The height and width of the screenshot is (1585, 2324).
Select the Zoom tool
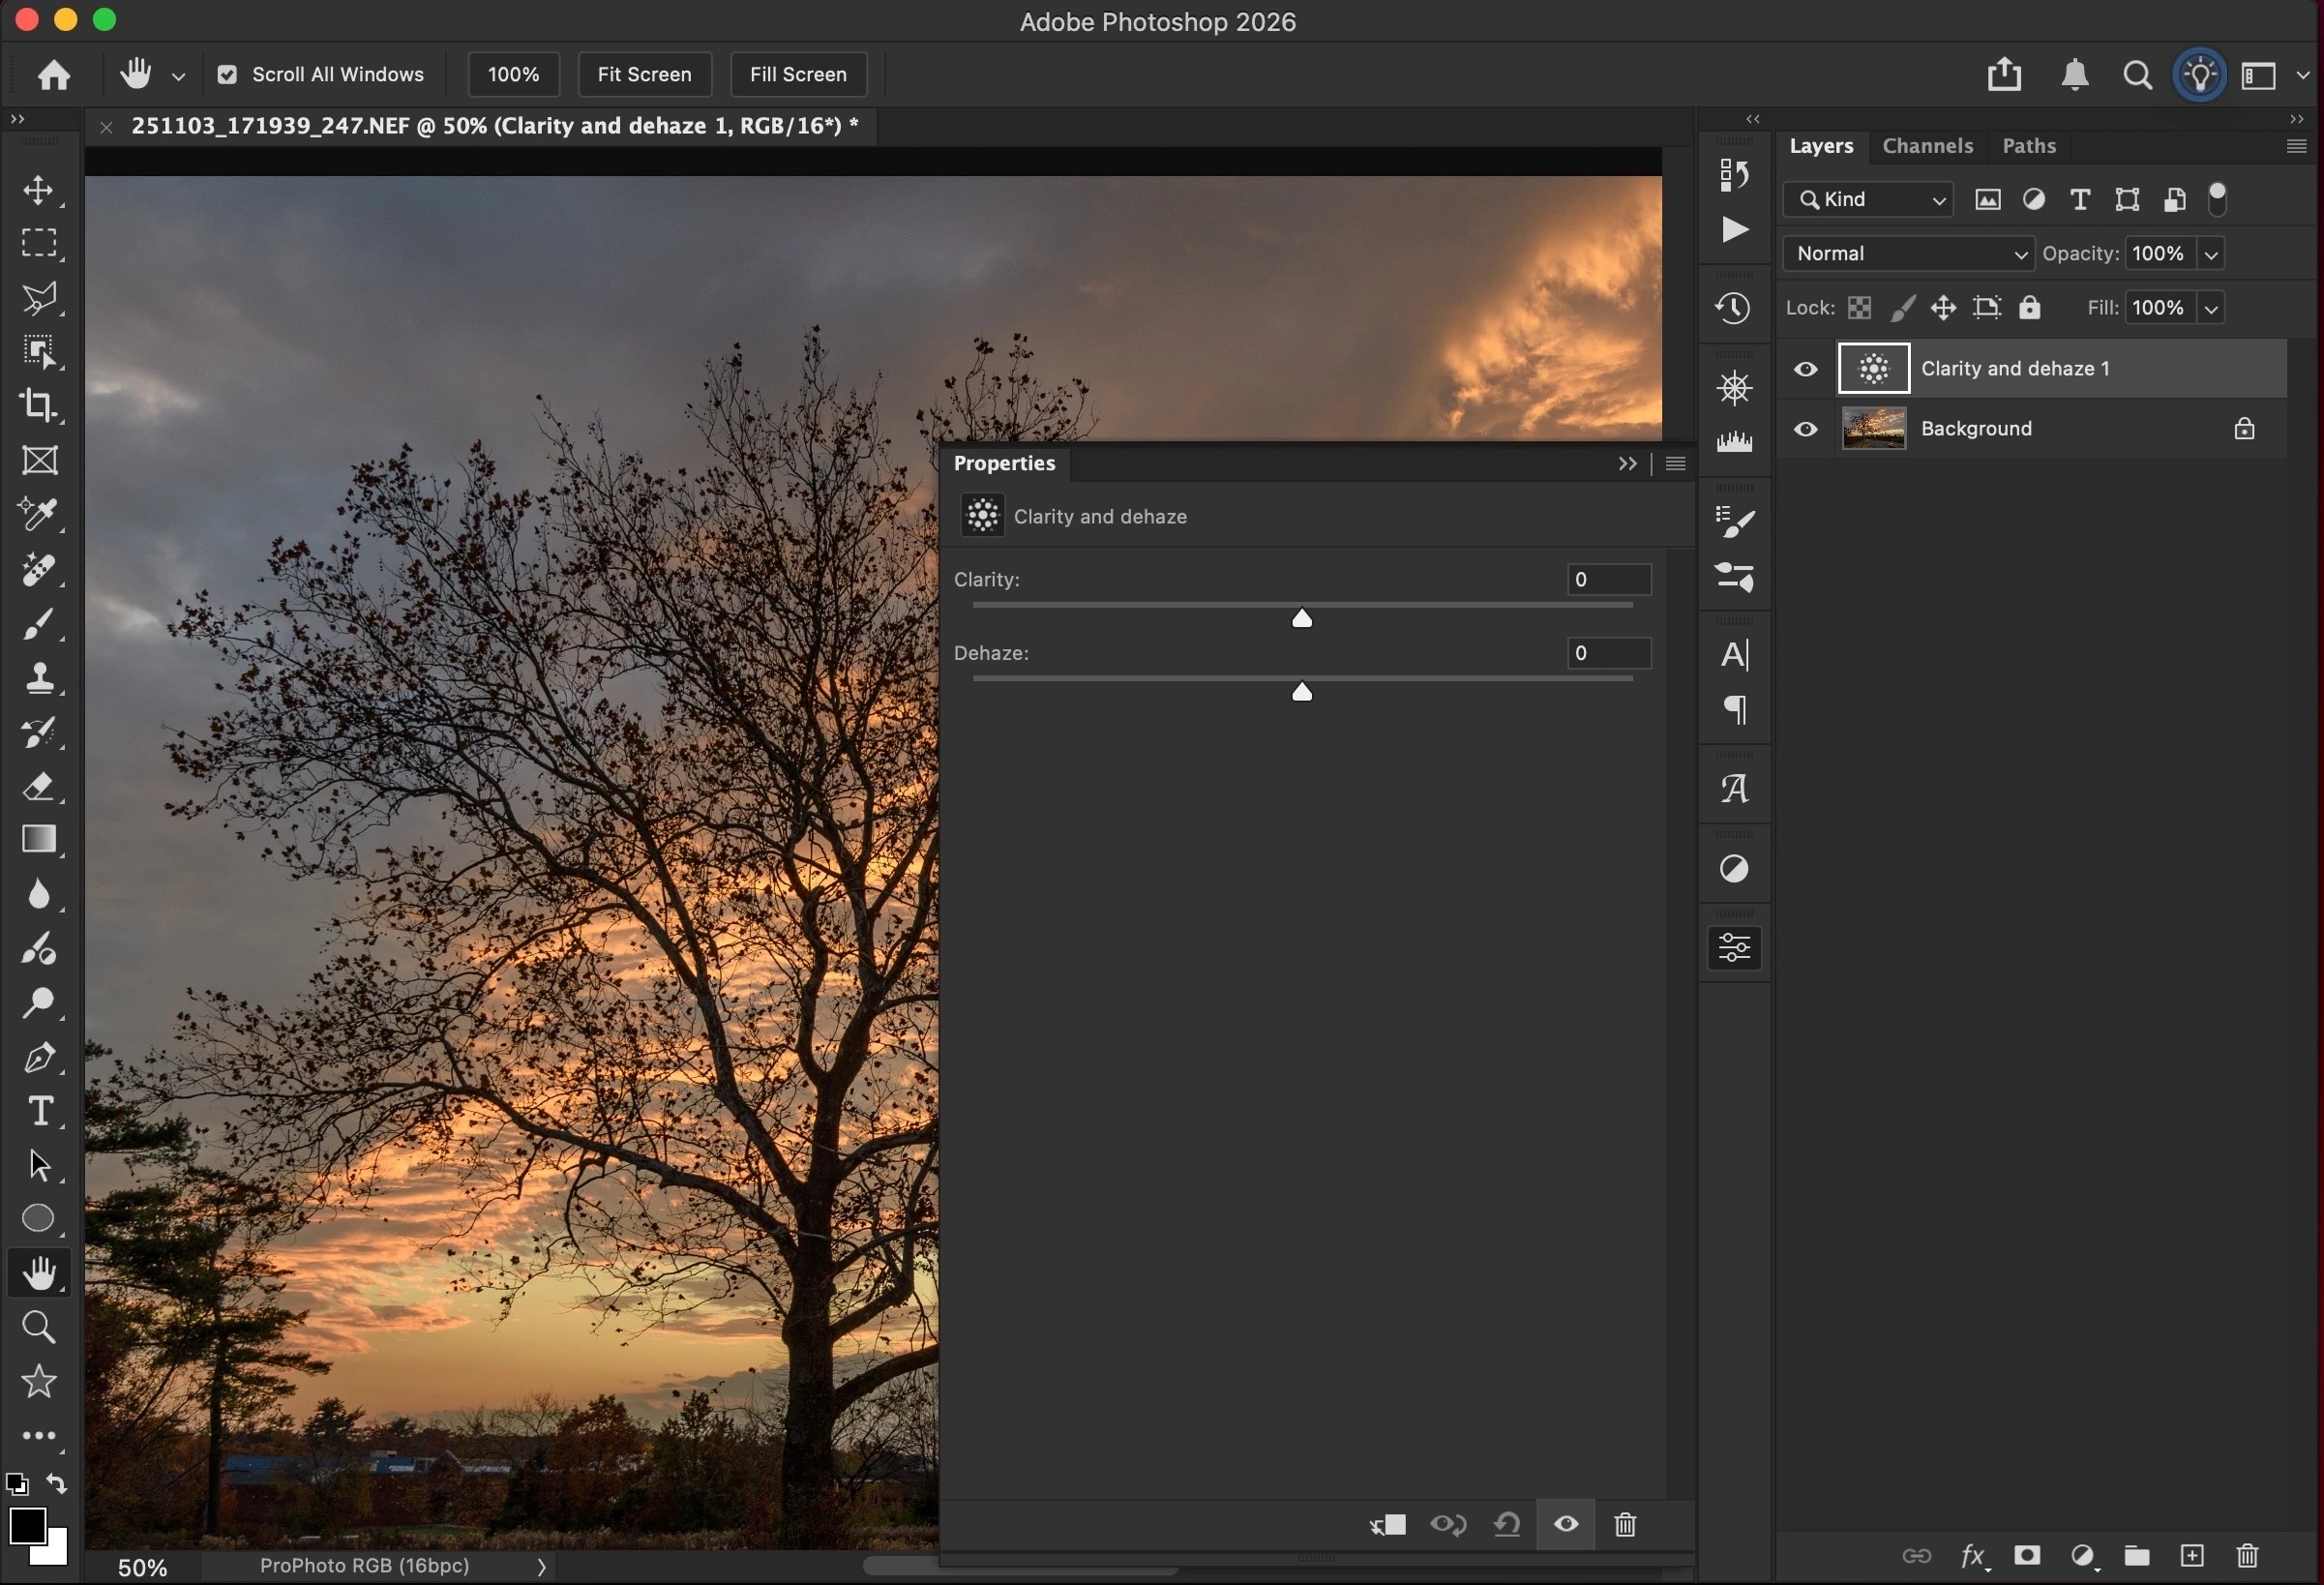pyautogui.click(x=39, y=1327)
